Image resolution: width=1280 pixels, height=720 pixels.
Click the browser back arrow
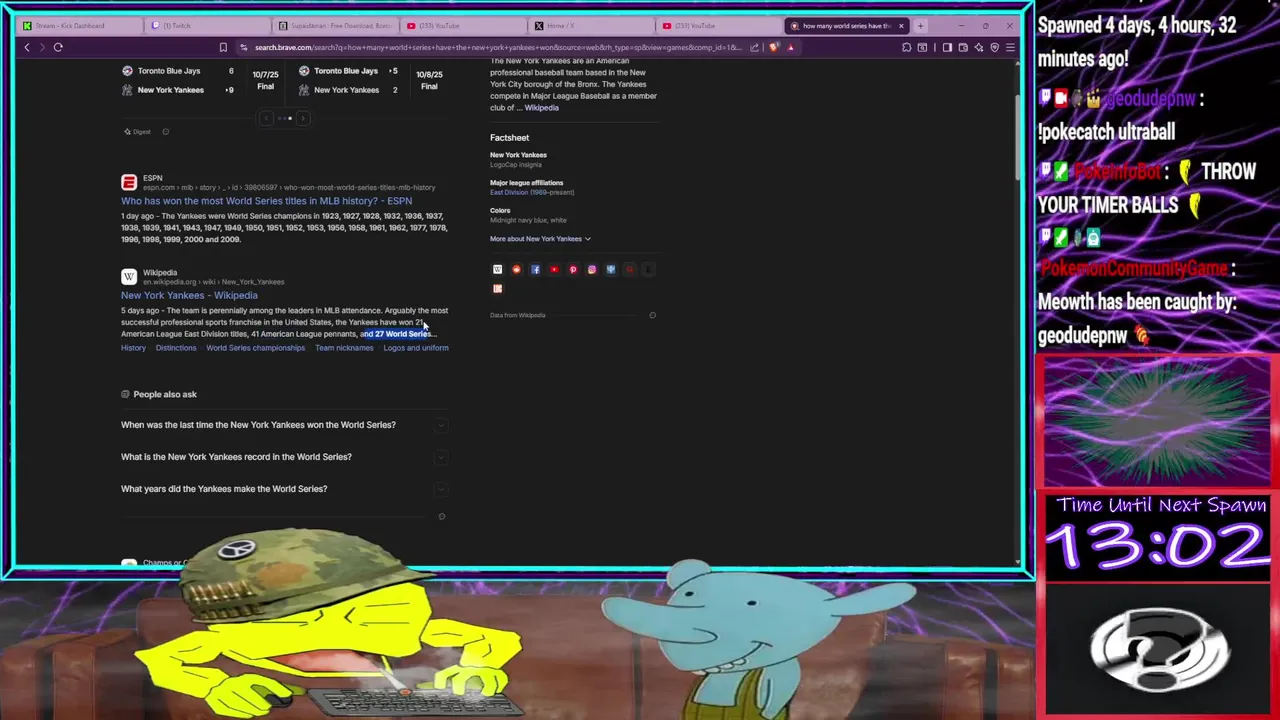click(x=27, y=47)
